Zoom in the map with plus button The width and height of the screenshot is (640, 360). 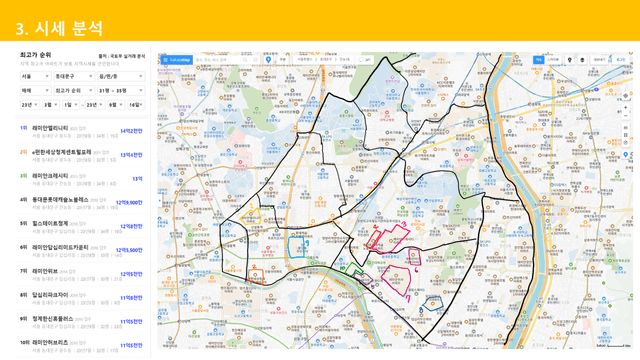625,108
